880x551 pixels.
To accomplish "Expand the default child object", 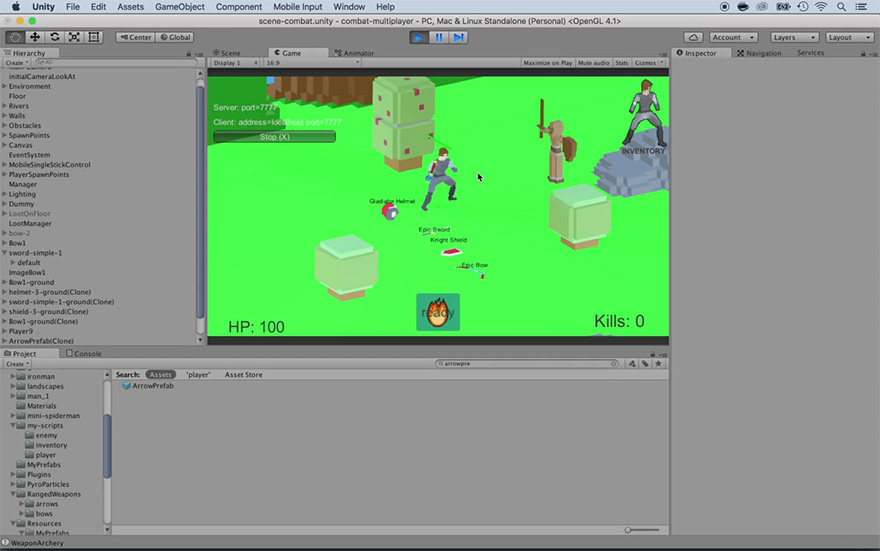I will (13, 263).
